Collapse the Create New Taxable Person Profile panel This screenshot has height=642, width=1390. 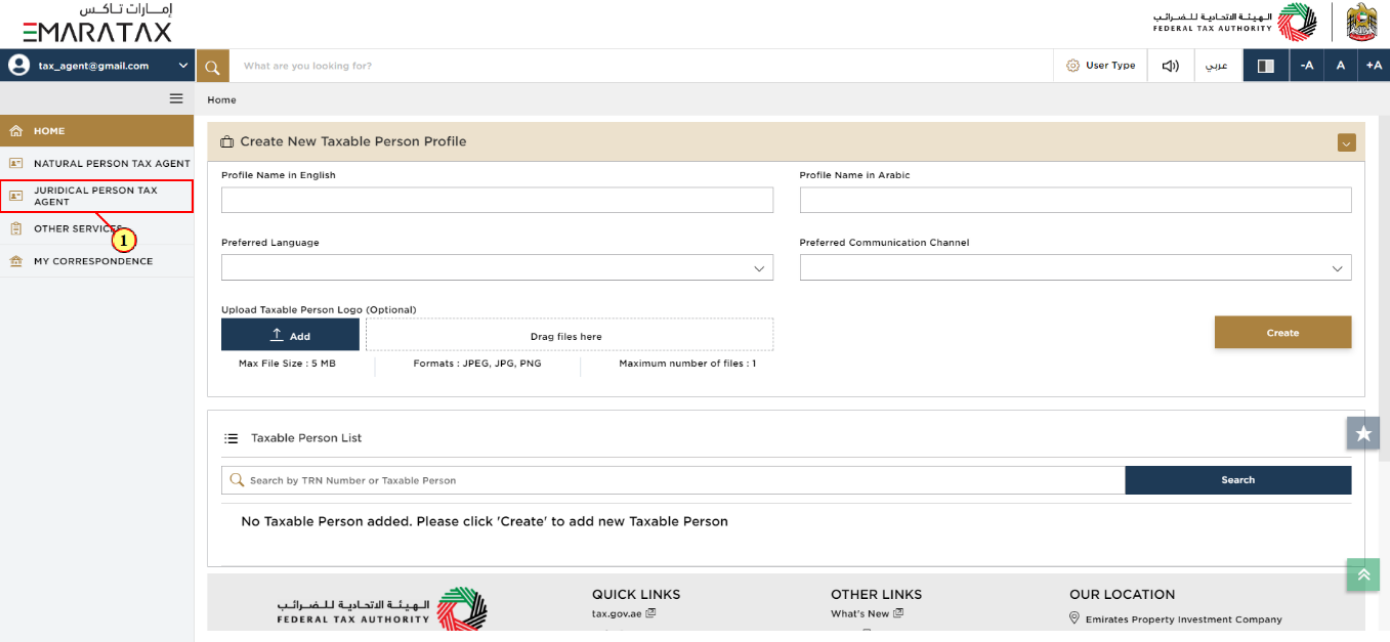click(x=1346, y=143)
